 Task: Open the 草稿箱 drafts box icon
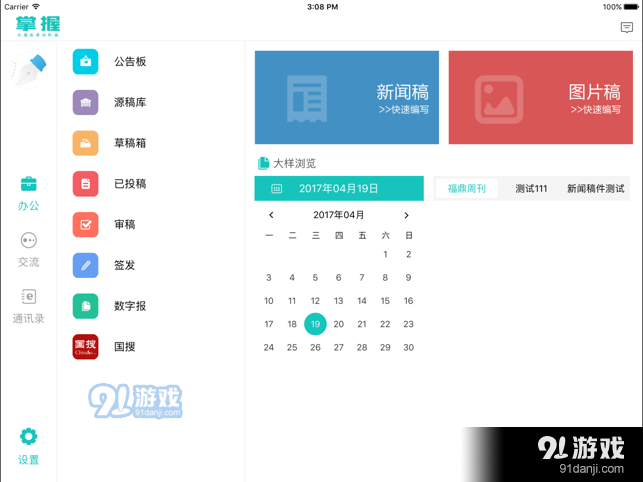[x=85, y=143]
